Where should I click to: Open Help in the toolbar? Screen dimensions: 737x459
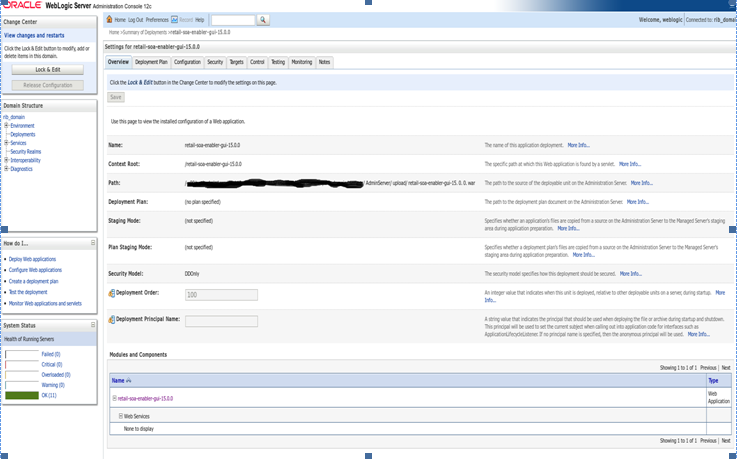click(x=200, y=20)
